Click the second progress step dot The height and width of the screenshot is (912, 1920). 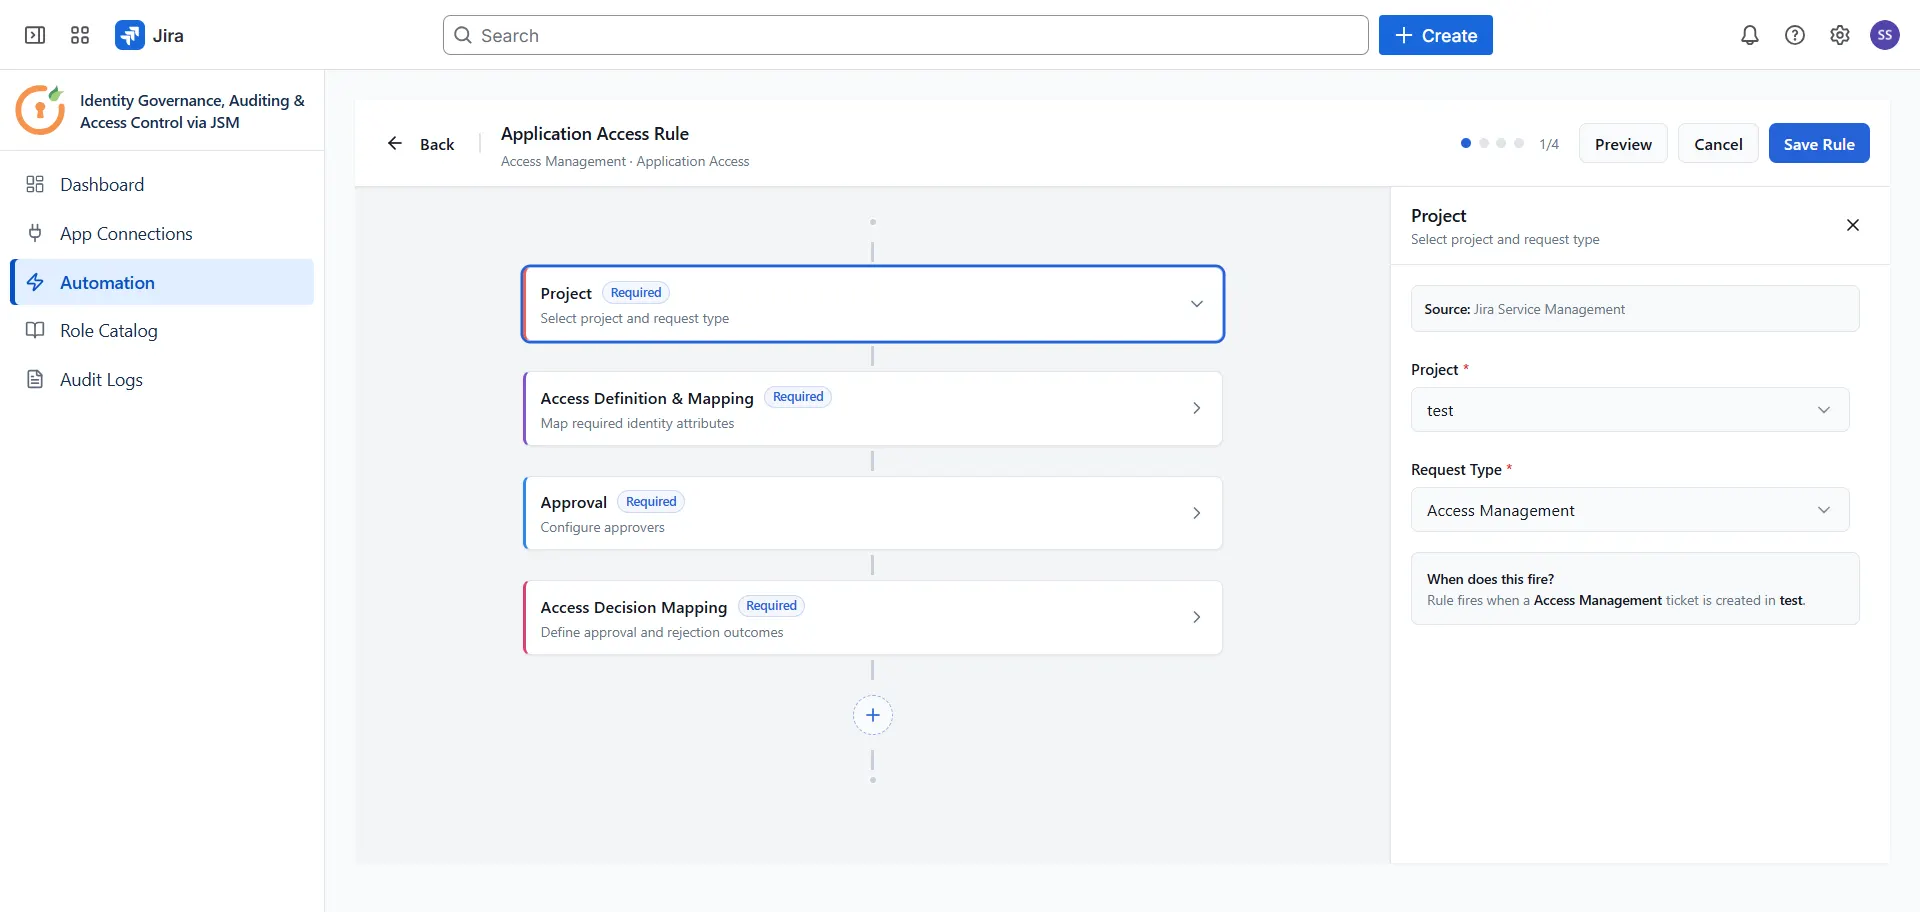point(1484,143)
